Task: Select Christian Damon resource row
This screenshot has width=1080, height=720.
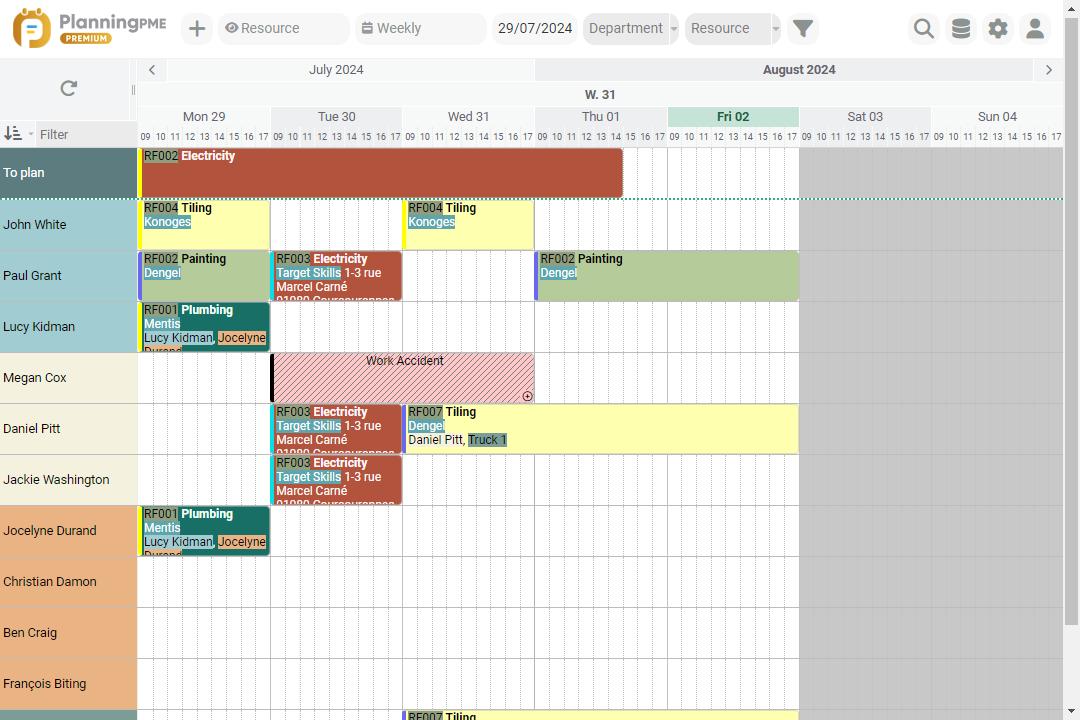Action: [68, 582]
